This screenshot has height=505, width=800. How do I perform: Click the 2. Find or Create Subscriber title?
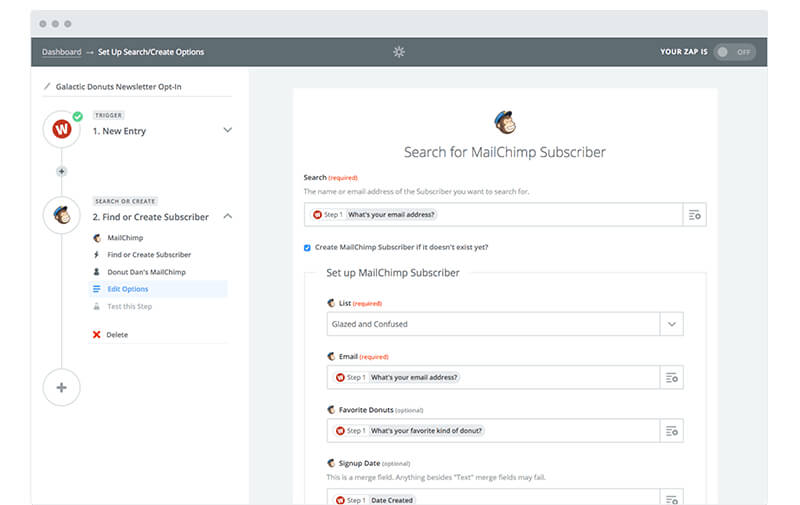151,217
